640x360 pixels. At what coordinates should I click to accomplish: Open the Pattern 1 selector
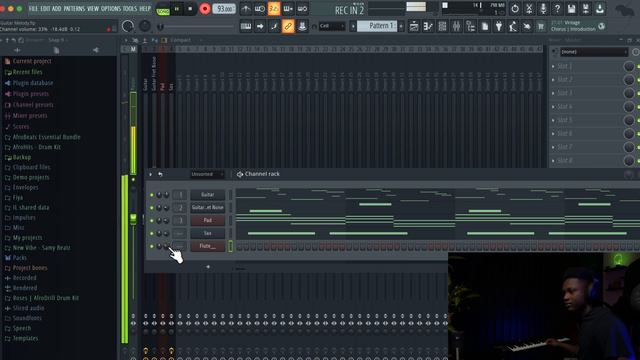[377, 26]
